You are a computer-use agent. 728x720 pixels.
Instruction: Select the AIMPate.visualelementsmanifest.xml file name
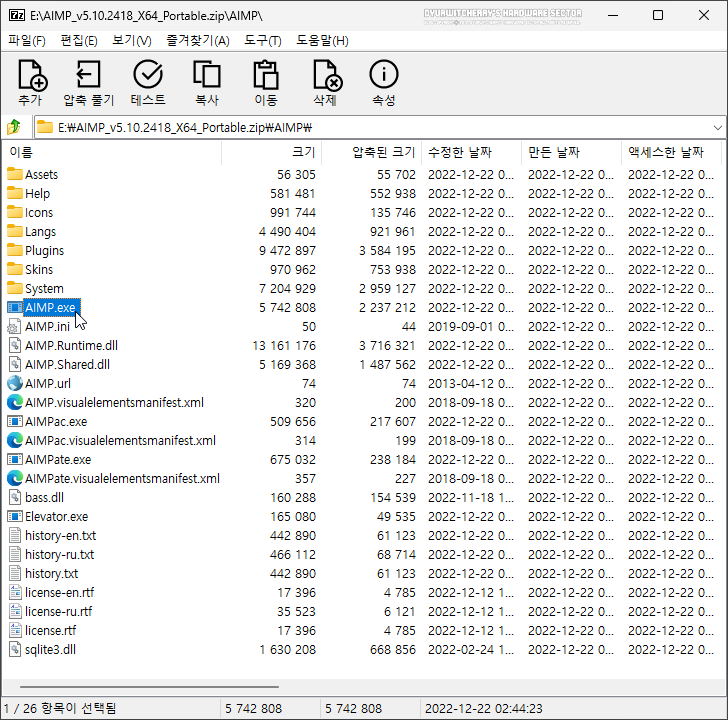122,479
